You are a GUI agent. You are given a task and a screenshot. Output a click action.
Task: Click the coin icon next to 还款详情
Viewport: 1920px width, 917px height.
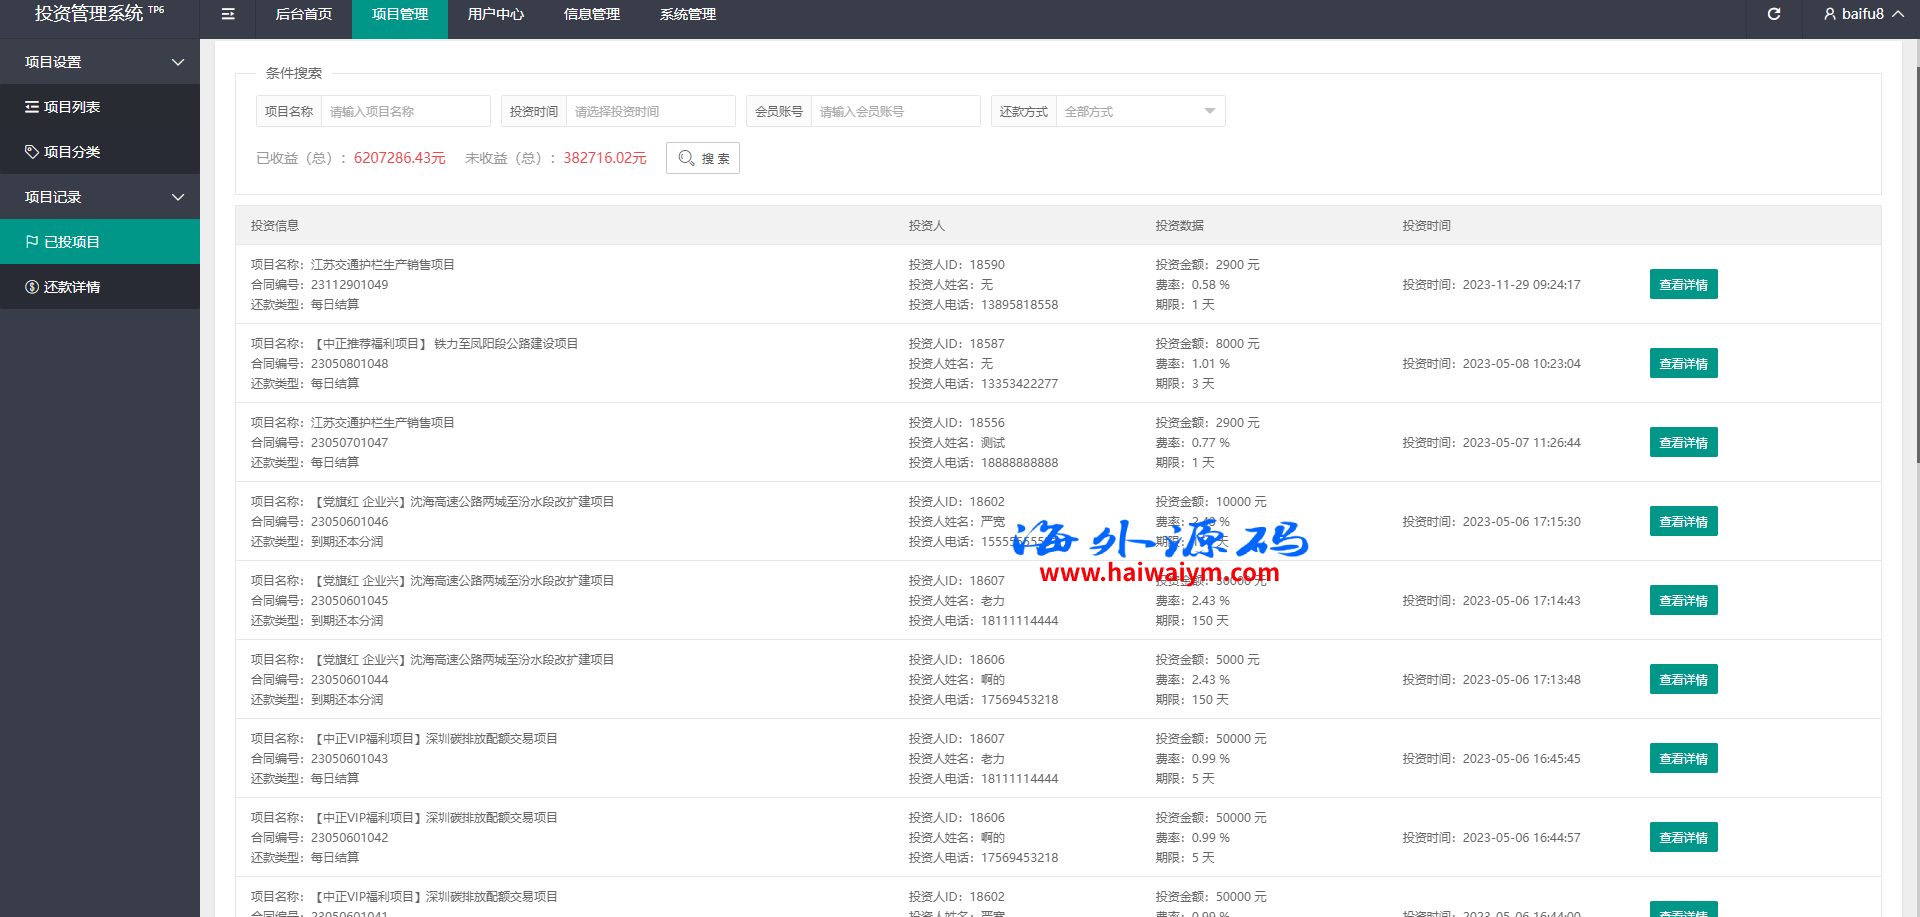[x=32, y=287]
